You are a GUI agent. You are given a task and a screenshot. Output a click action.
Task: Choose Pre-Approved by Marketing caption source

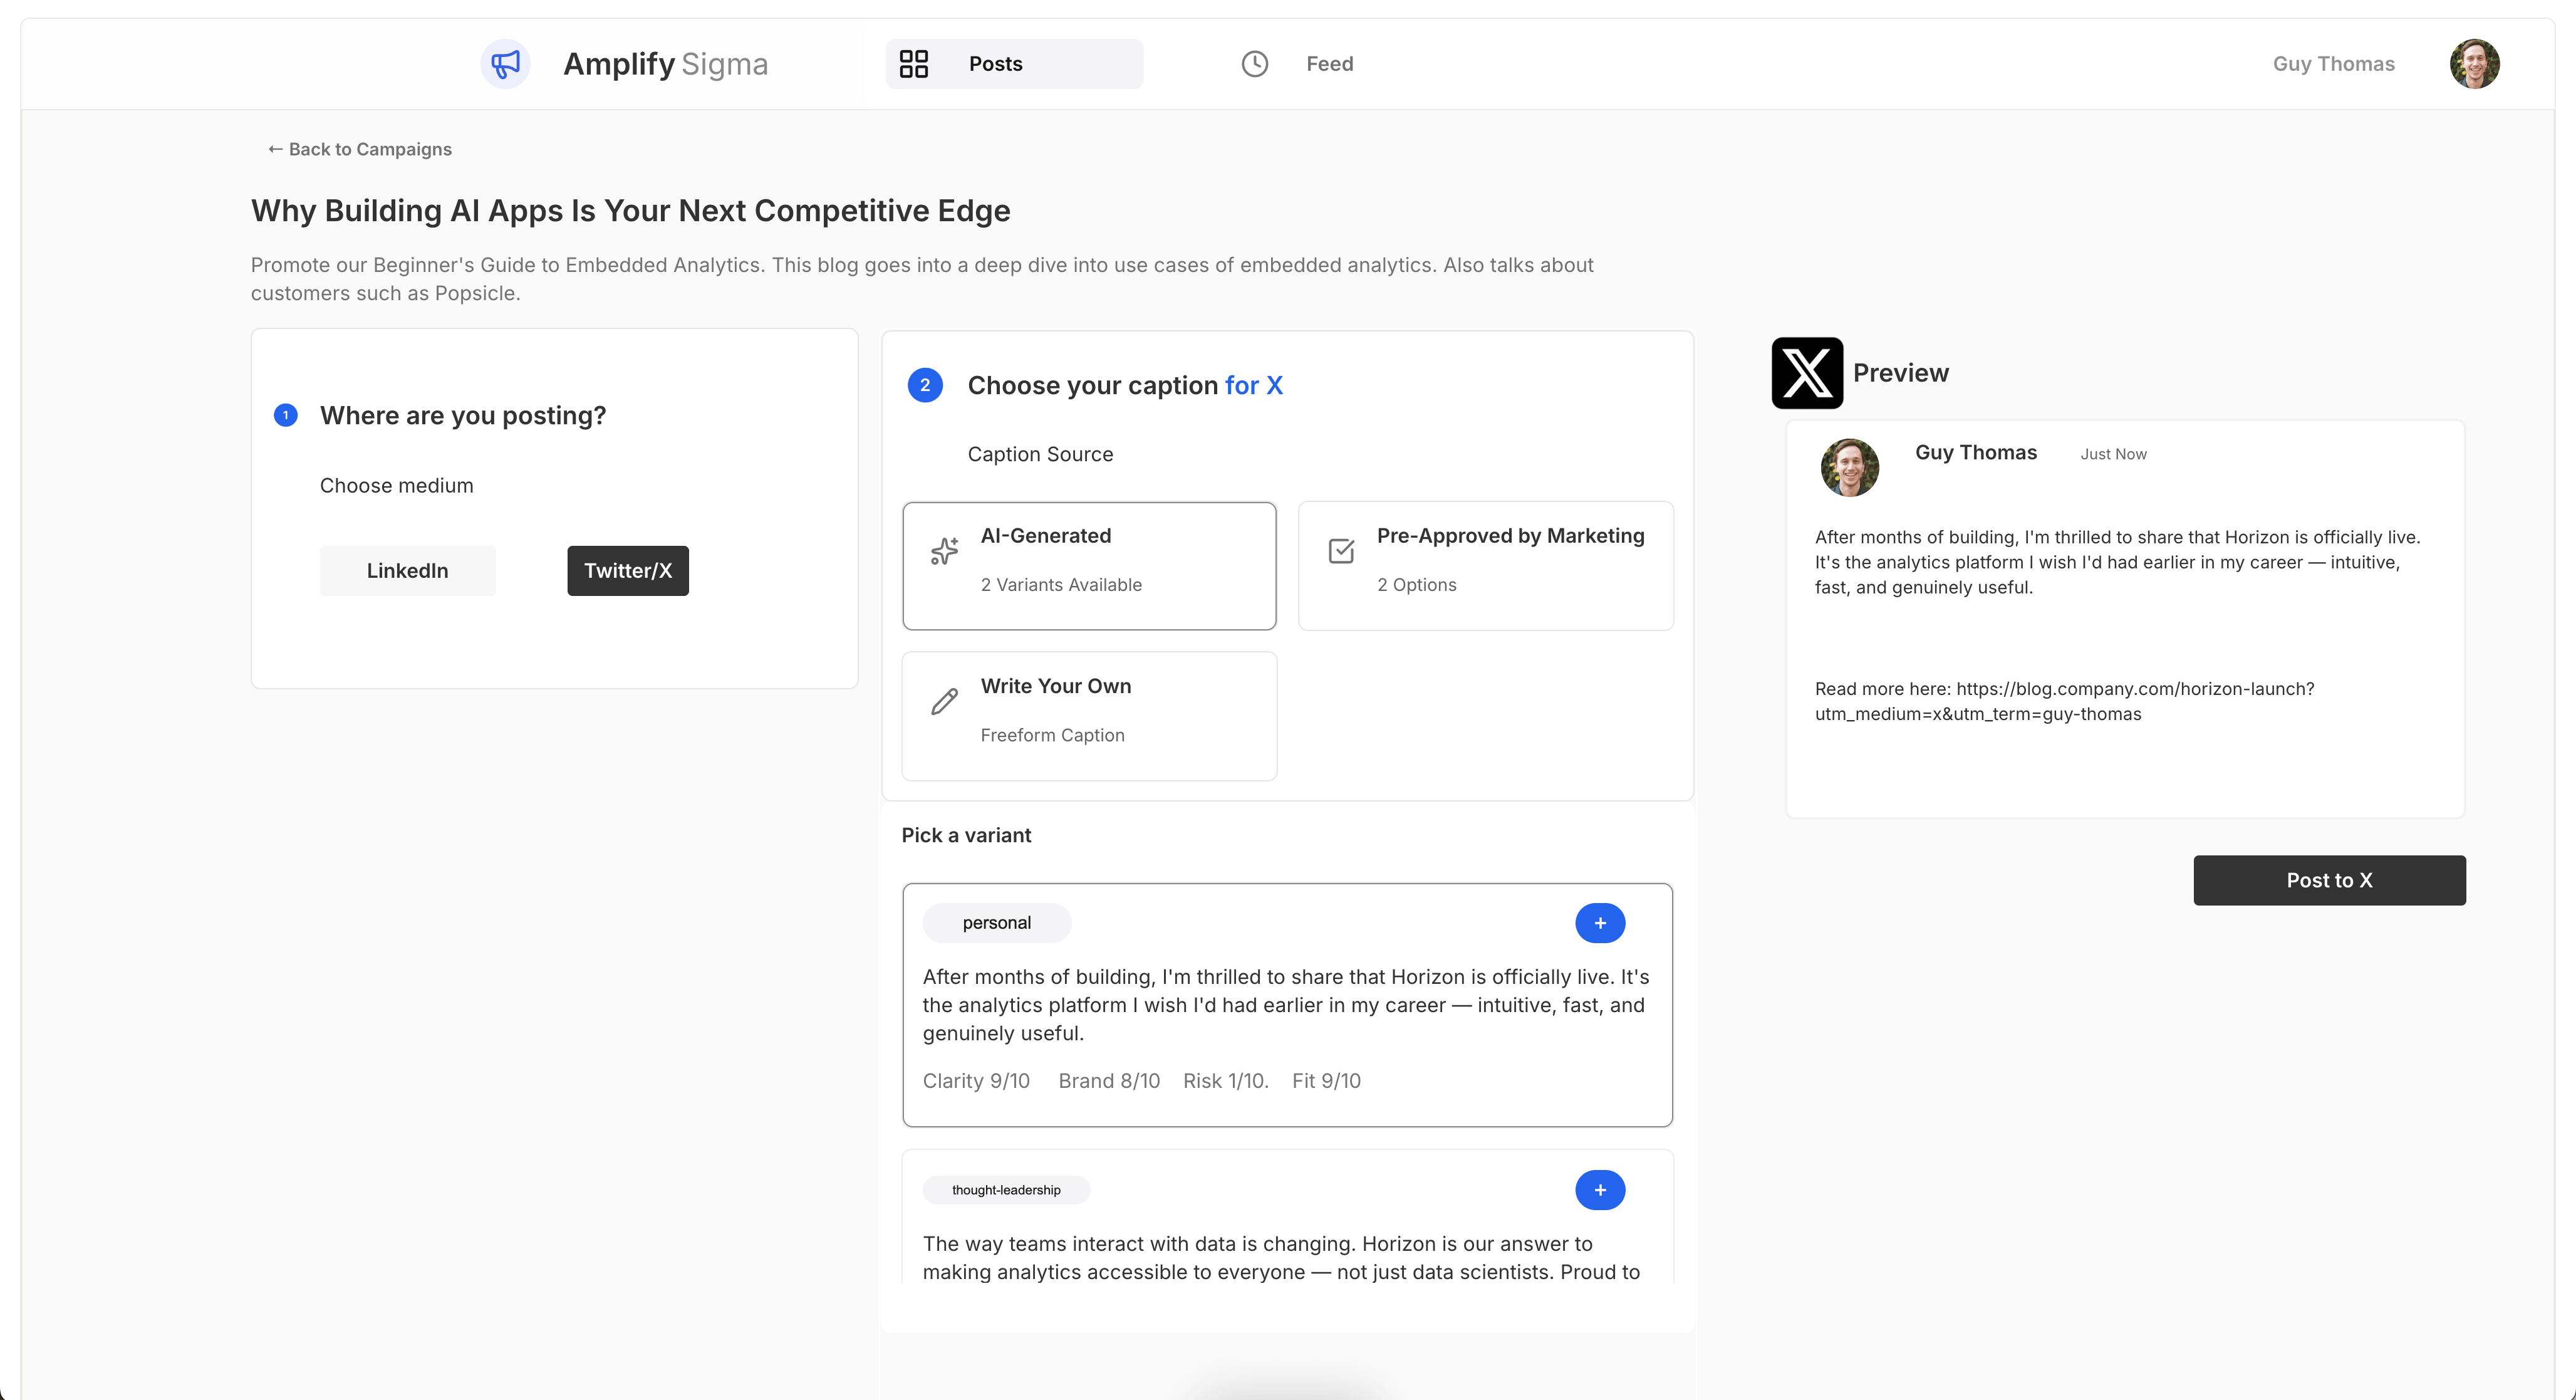1485,566
